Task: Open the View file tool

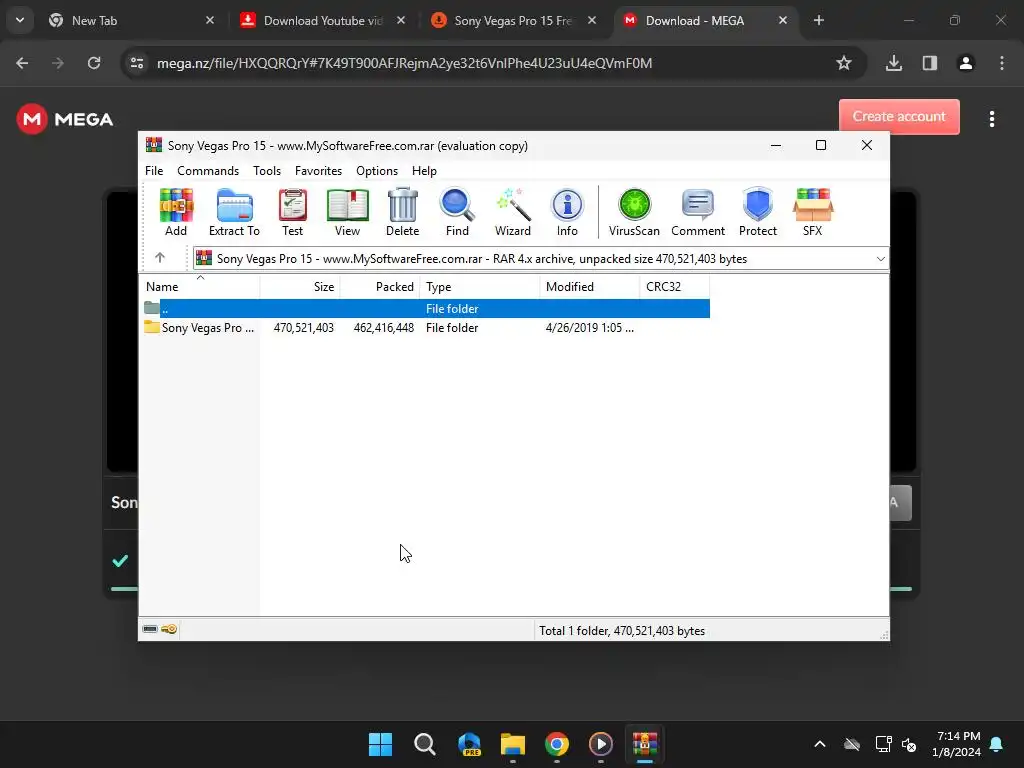Action: tap(347, 212)
